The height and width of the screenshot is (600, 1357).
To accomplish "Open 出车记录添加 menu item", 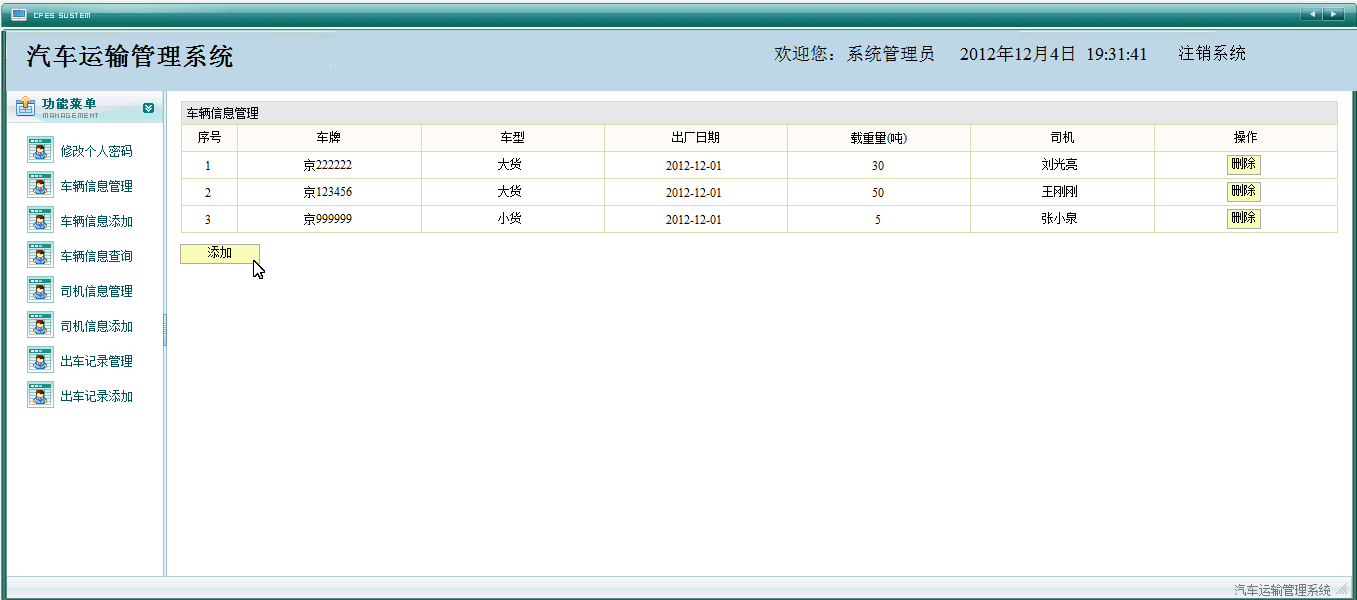I will pos(96,396).
